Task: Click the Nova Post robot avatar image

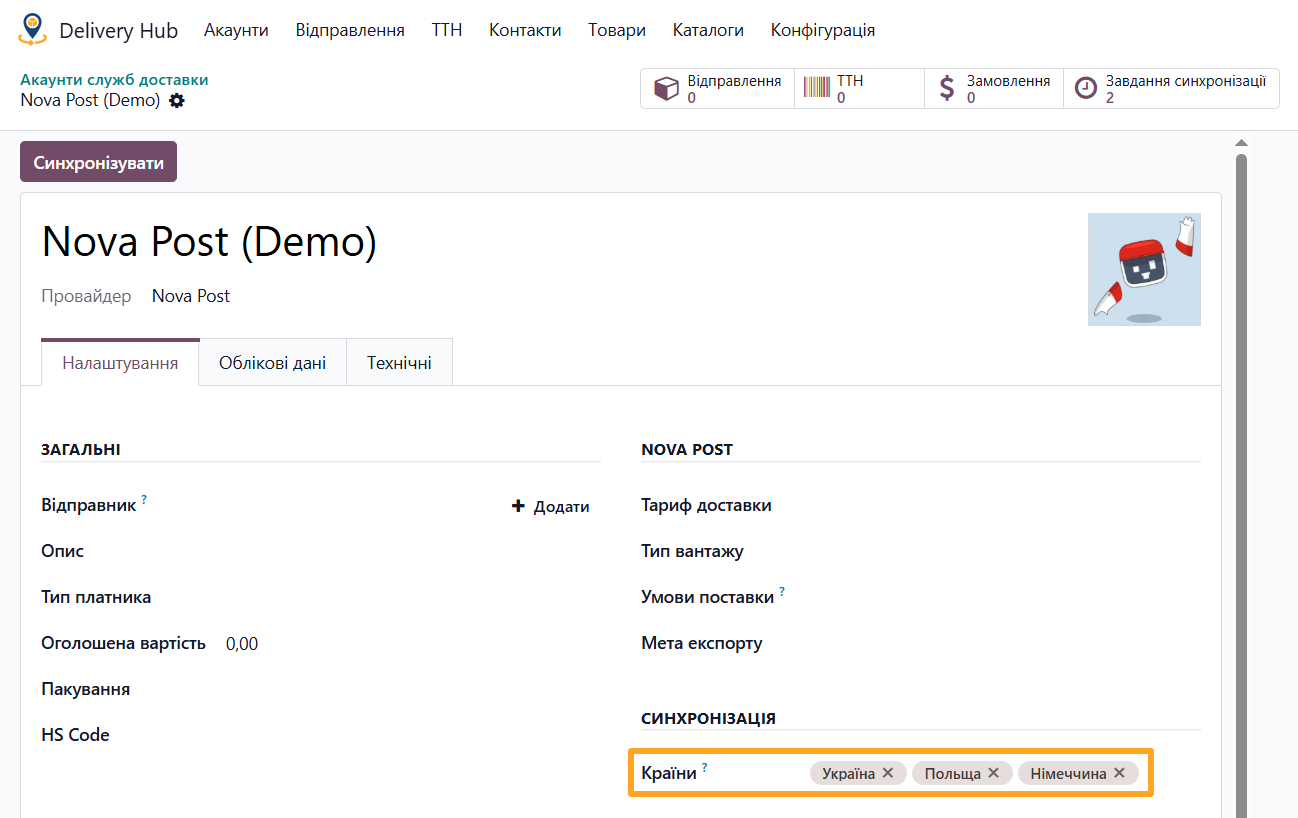Action: [1144, 269]
